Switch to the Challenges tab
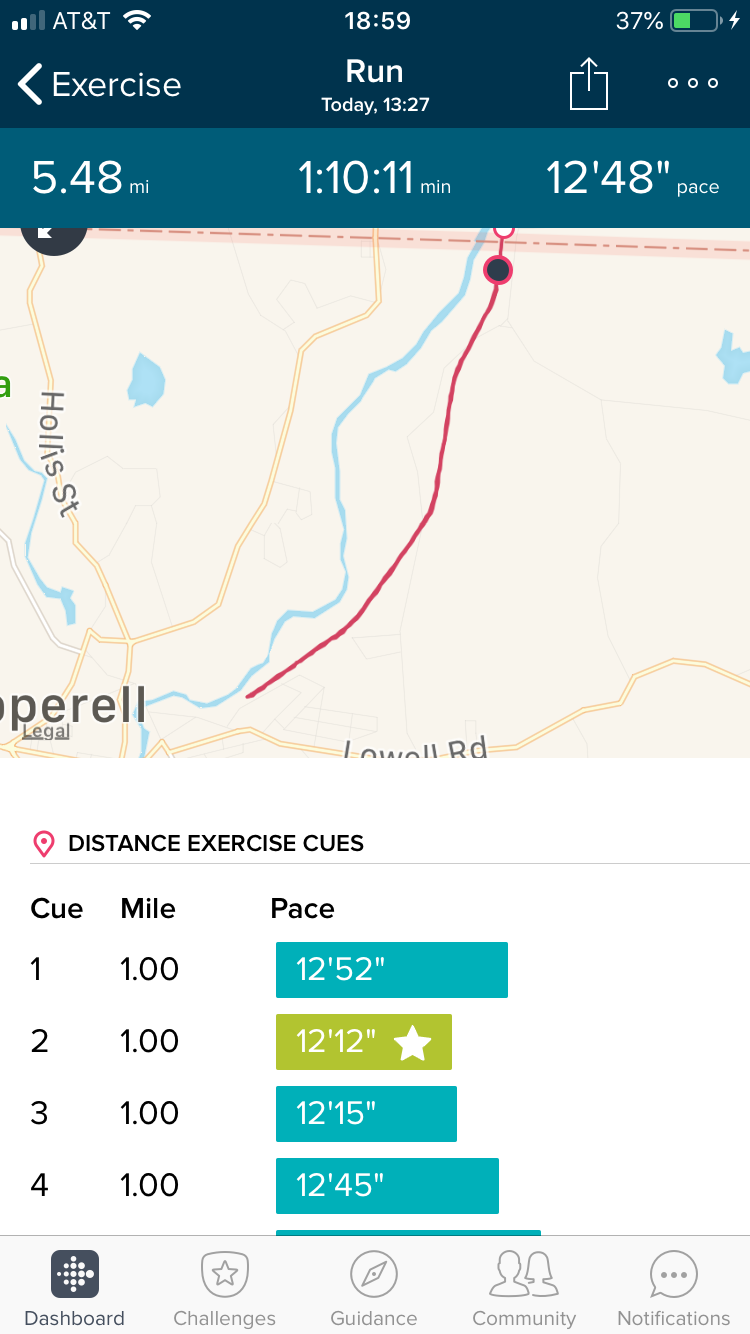 225,1289
